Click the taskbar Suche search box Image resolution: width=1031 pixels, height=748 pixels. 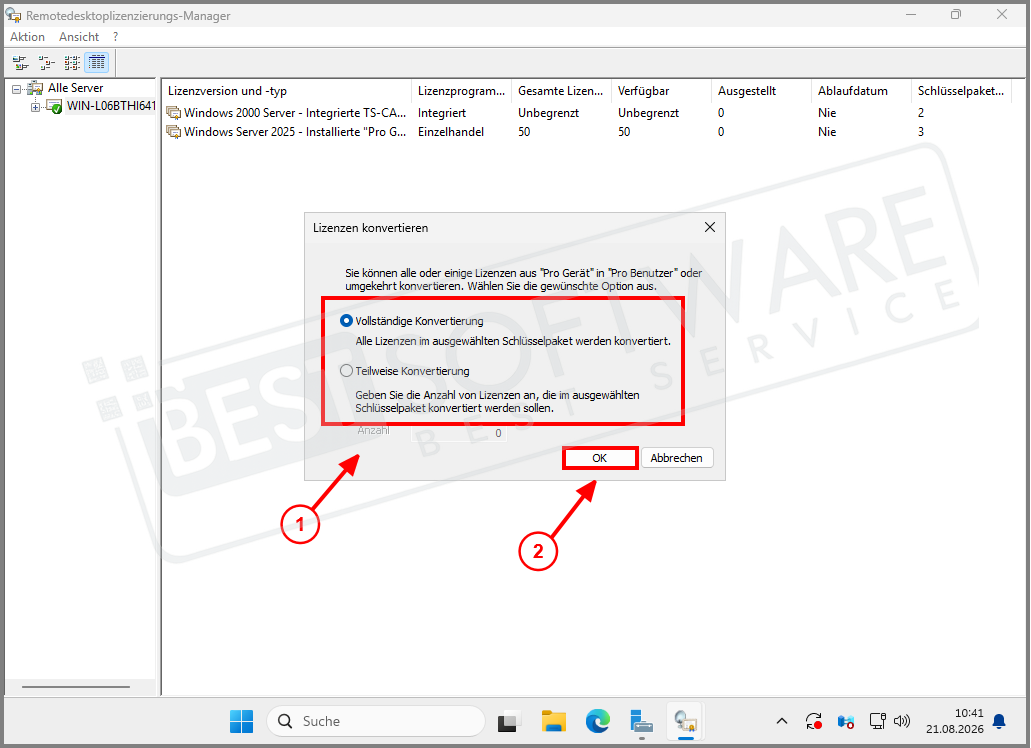(376, 721)
